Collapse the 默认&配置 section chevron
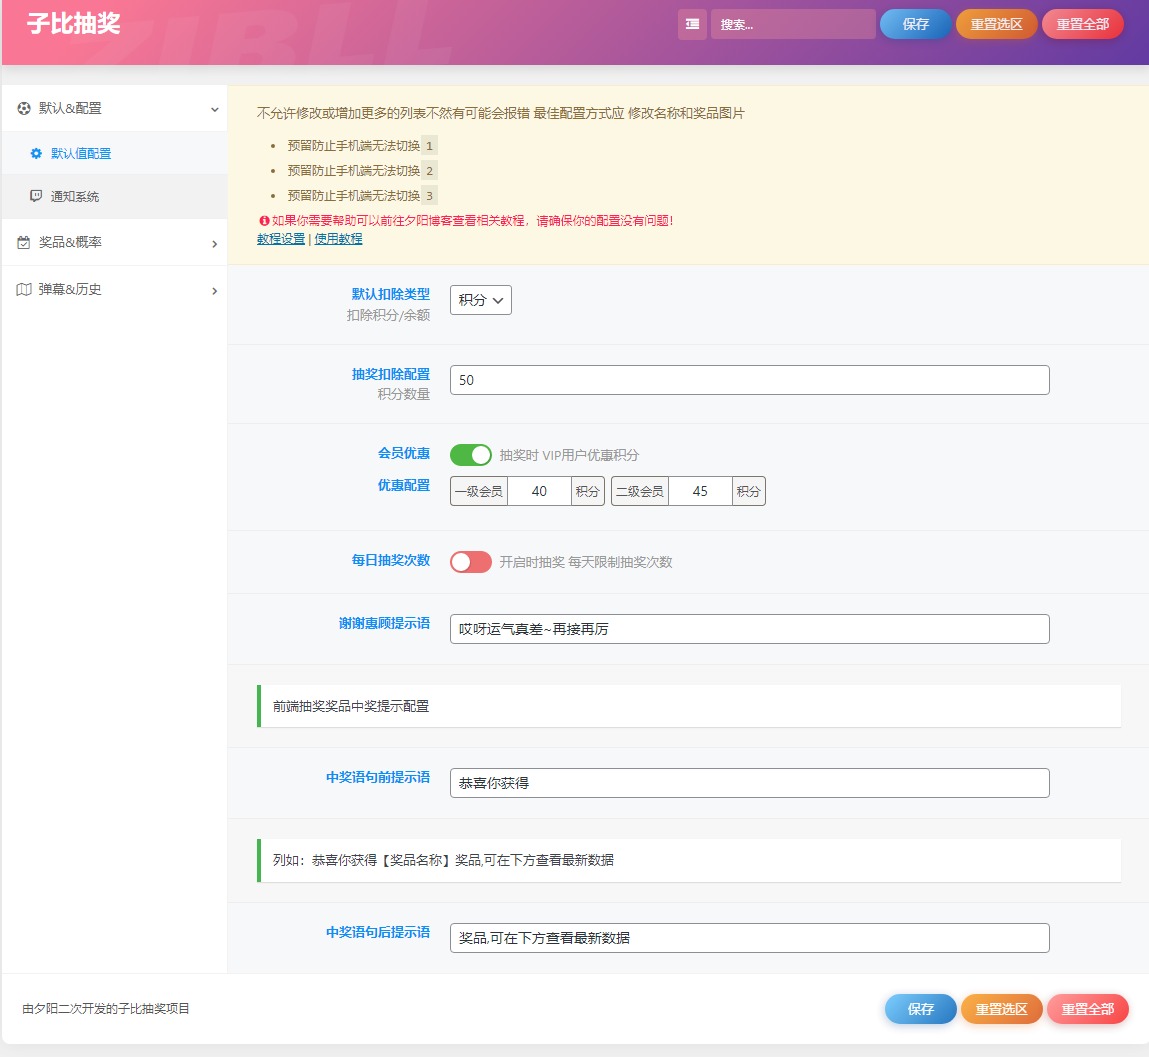The image size is (1149, 1057). coord(215,109)
